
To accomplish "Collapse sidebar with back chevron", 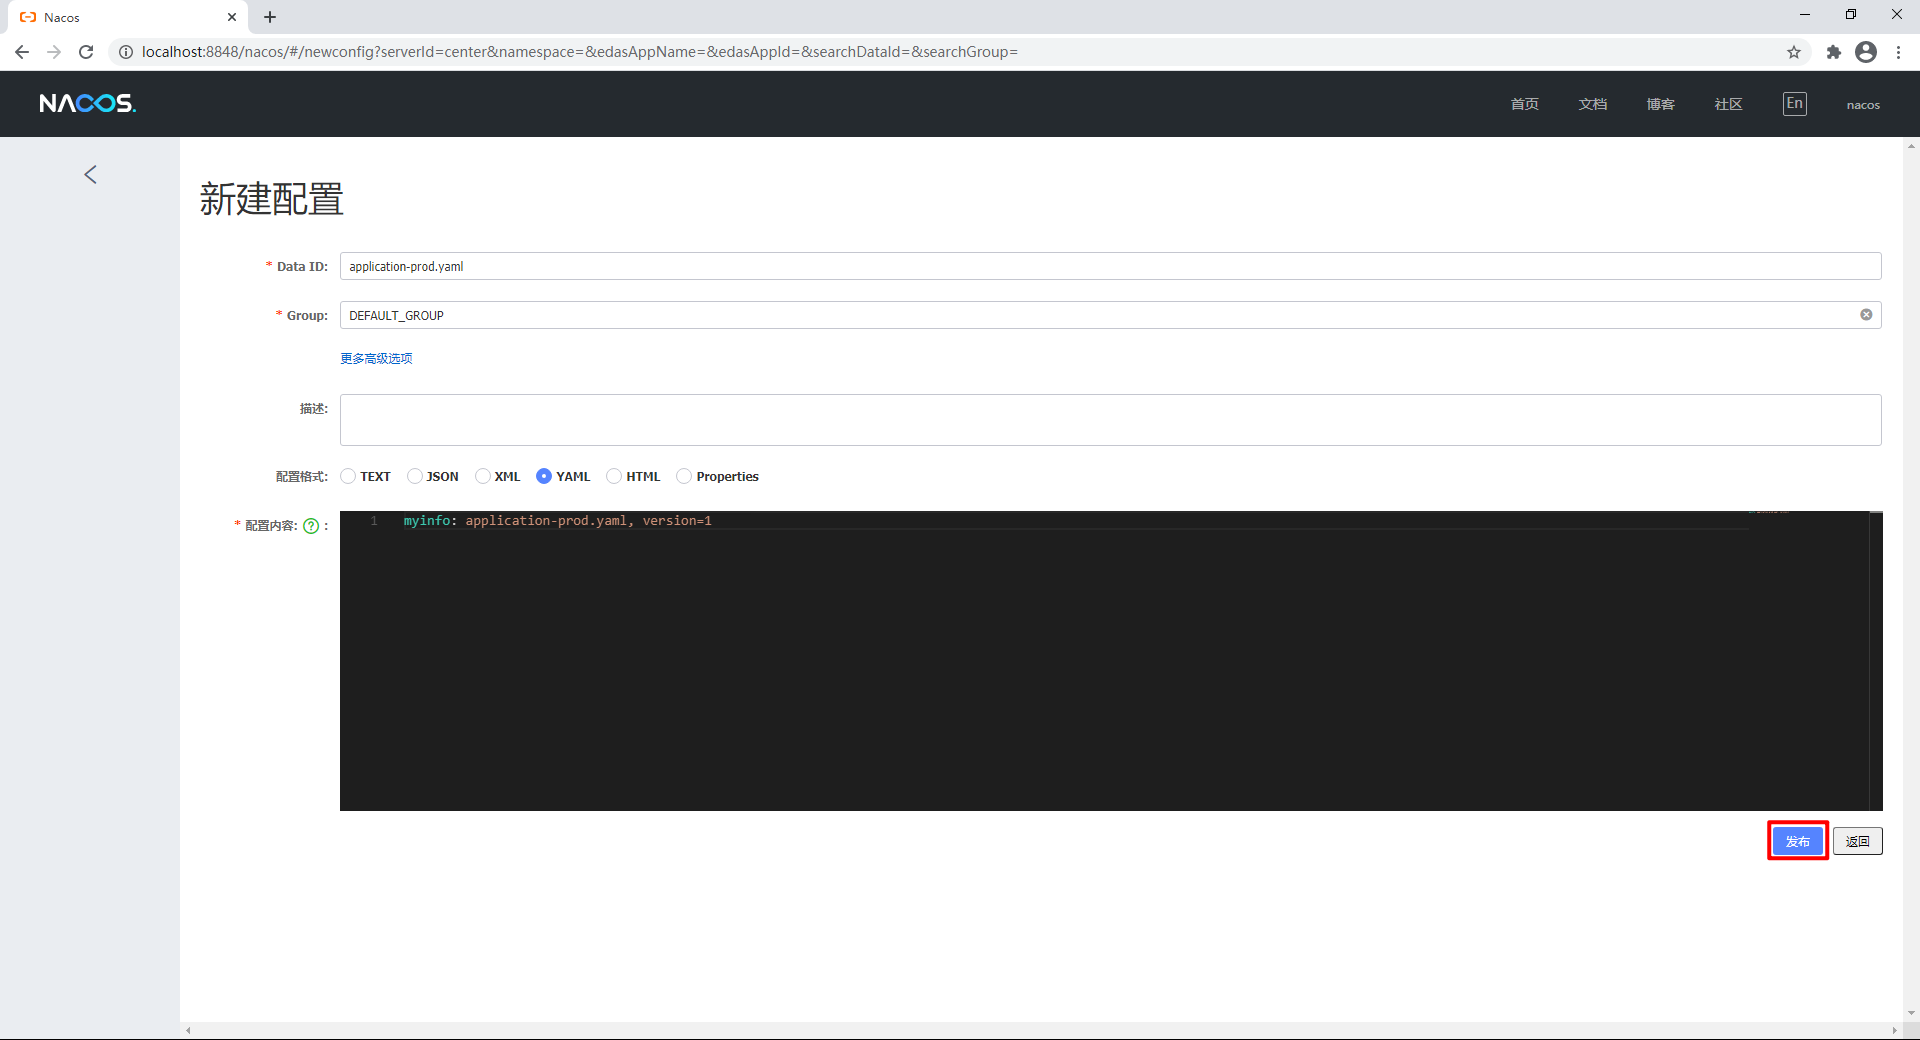I will click(x=90, y=175).
